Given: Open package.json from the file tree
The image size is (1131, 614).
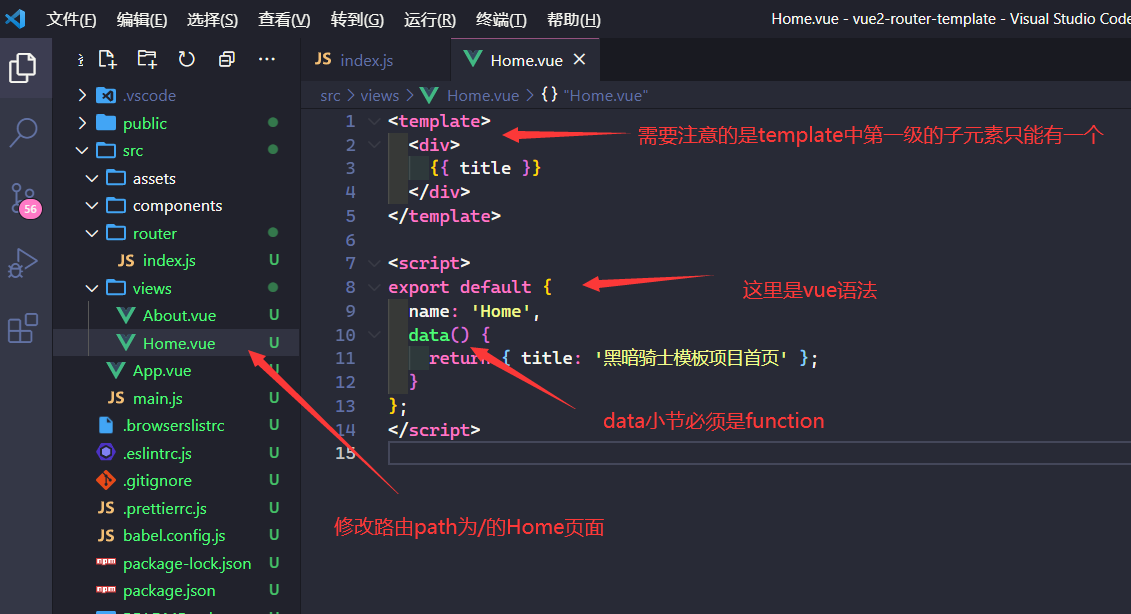Looking at the screenshot, I should coord(168,591).
